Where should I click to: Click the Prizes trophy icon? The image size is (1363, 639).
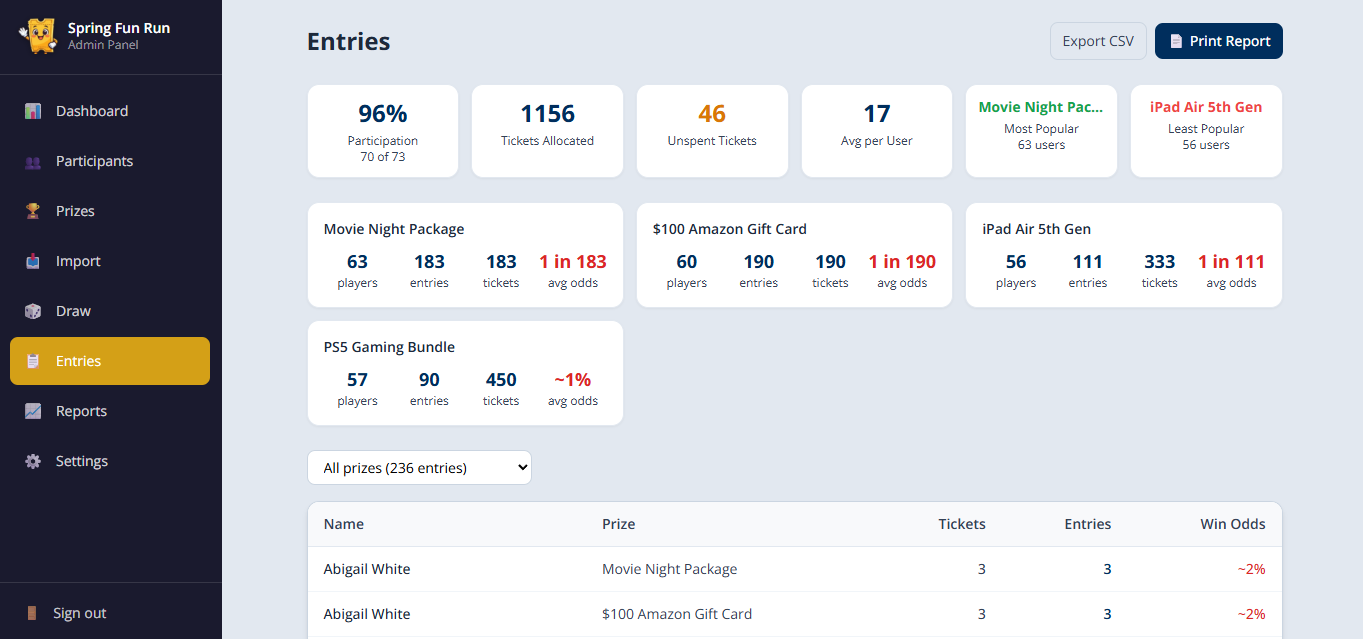point(33,211)
